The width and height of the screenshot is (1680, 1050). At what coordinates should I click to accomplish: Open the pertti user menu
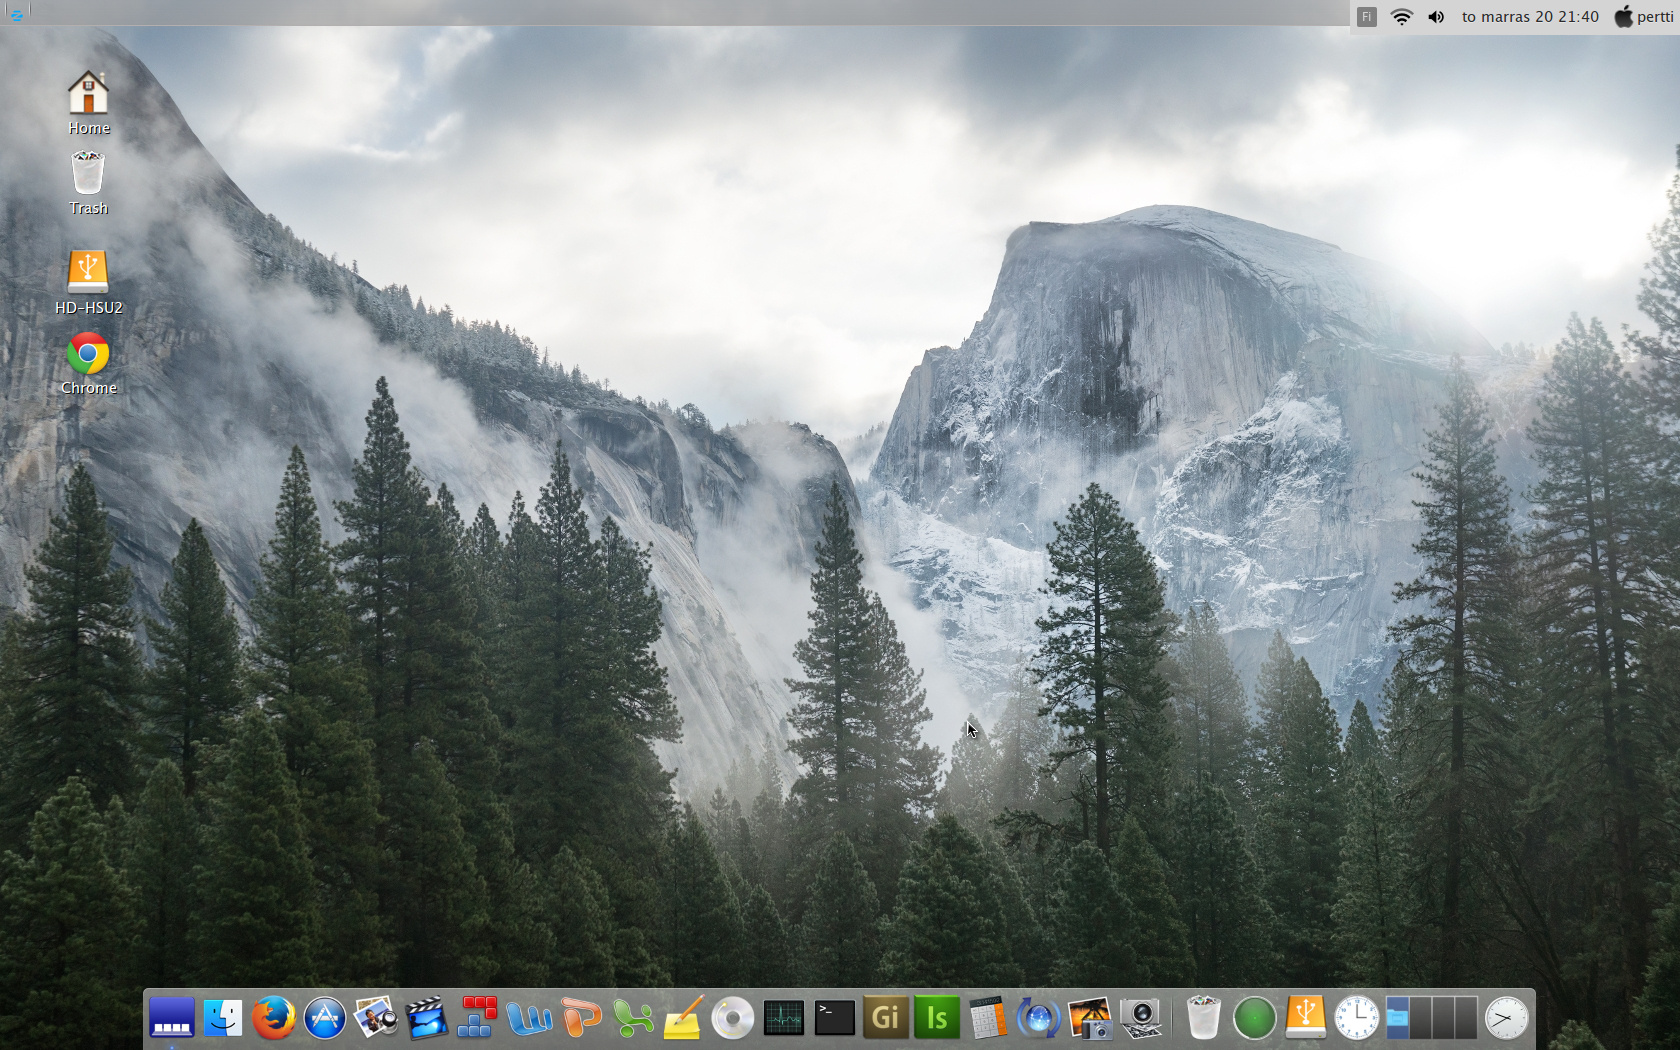(1643, 17)
